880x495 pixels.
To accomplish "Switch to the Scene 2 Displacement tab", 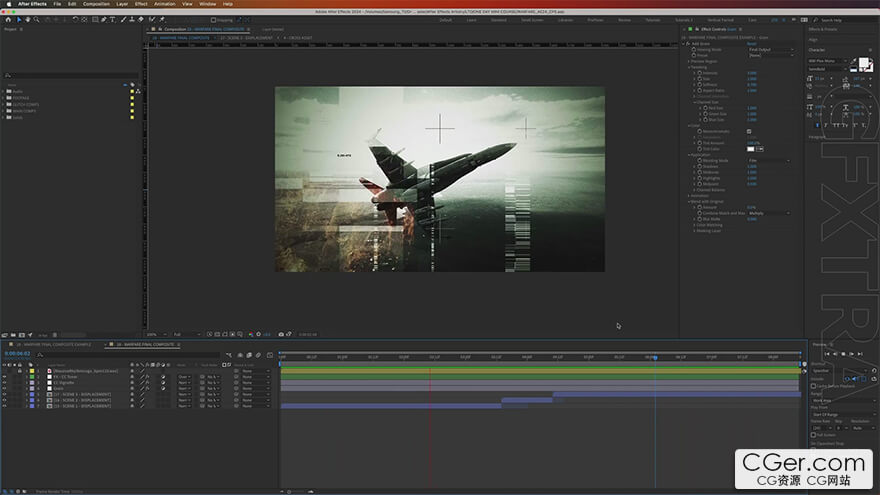I will tap(246, 37).
